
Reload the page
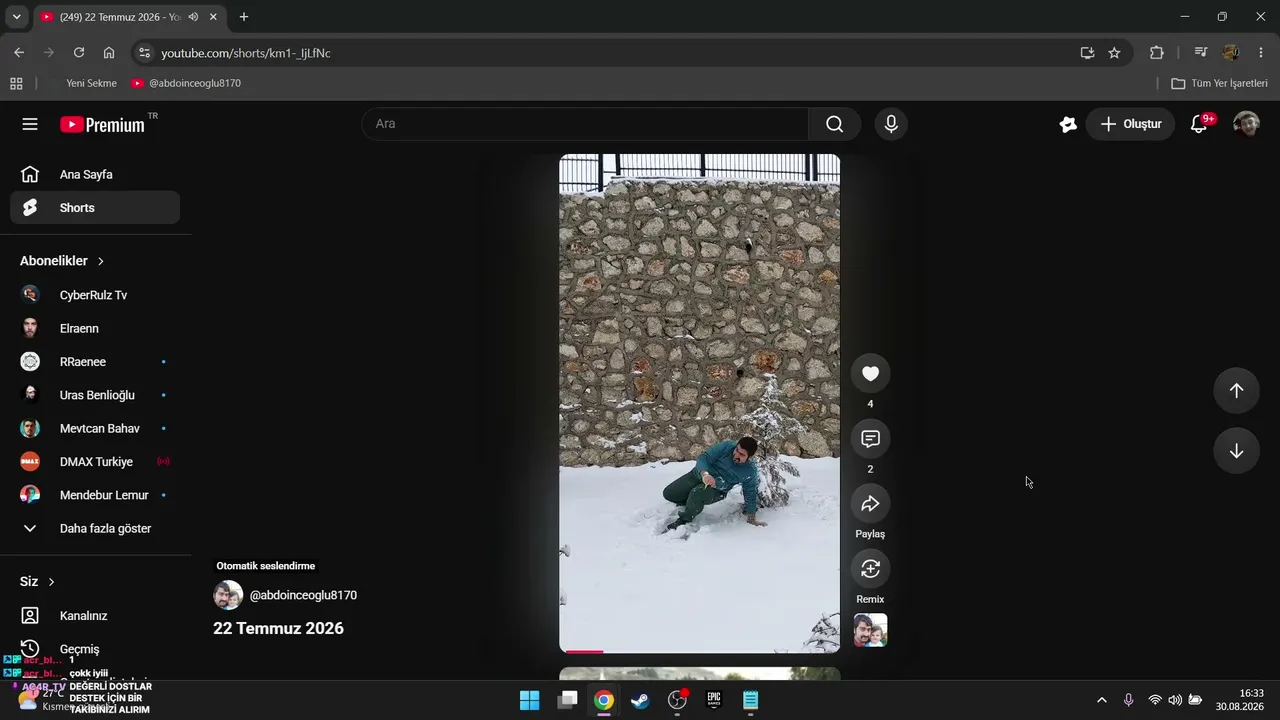pos(79,53)
